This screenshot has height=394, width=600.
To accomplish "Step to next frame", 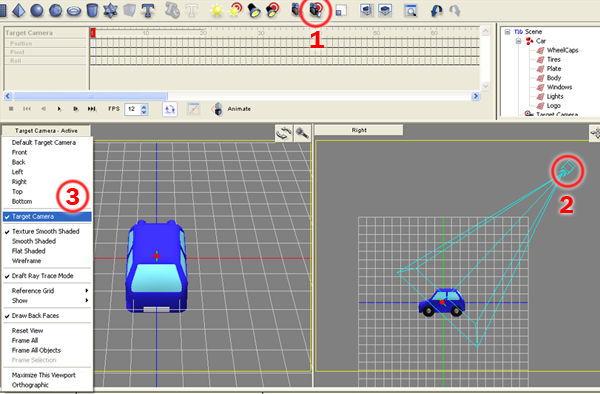I will tap(75, 109).
